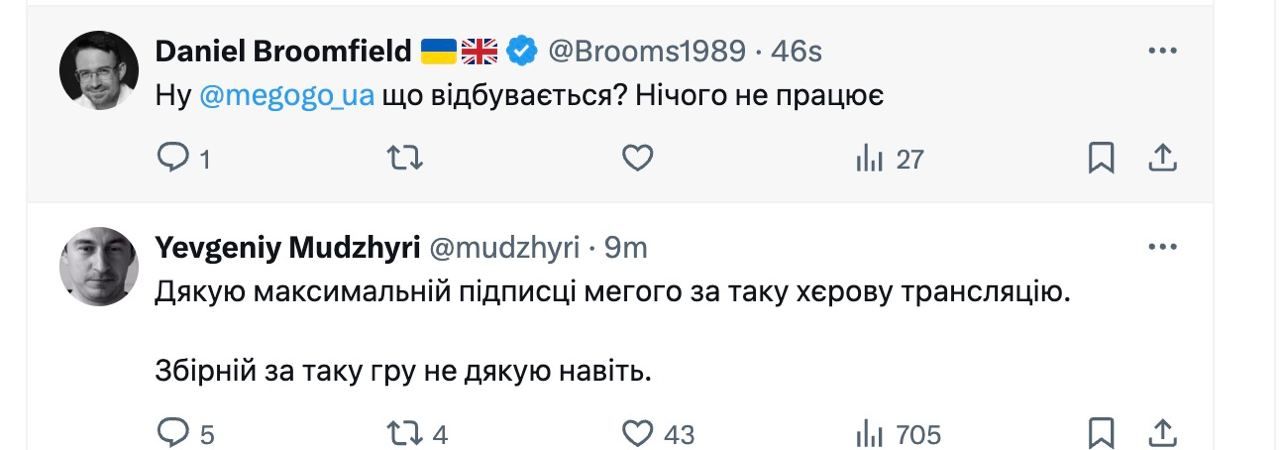Reply to Daniel Broomfield's tweet
This screenshot has height=450, width=1280.
point(174,158)
